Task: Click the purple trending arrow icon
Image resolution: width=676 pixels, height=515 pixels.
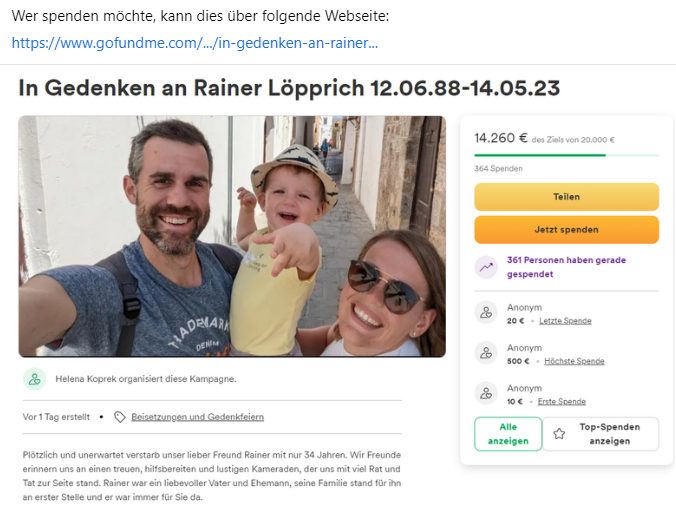Action: (x=486, y=267)
